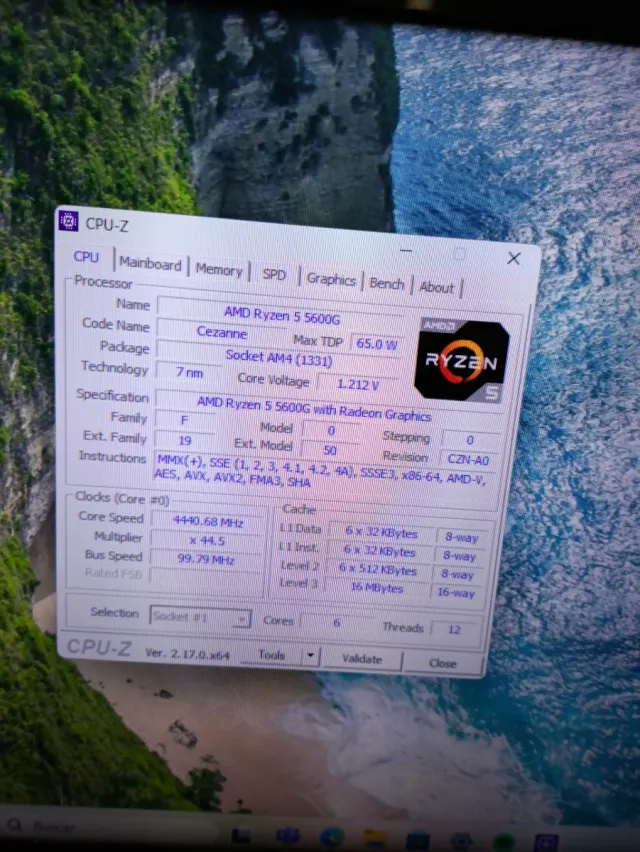This screenshot has height=852, width=640.
Task: Click the Code Name value Cezanne
Action: click(x=222, y=331)
